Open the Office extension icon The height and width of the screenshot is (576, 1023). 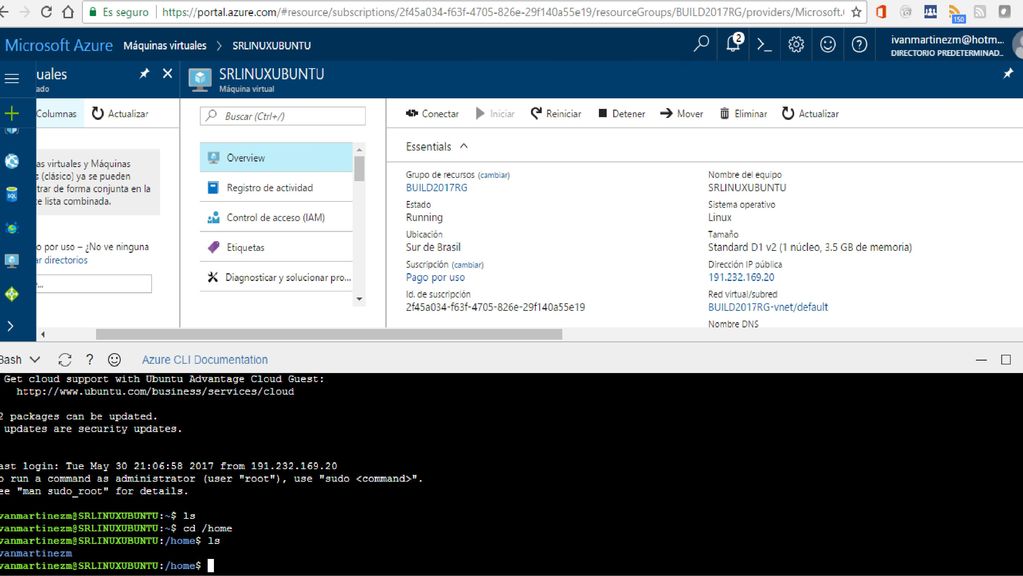[881, 12]
